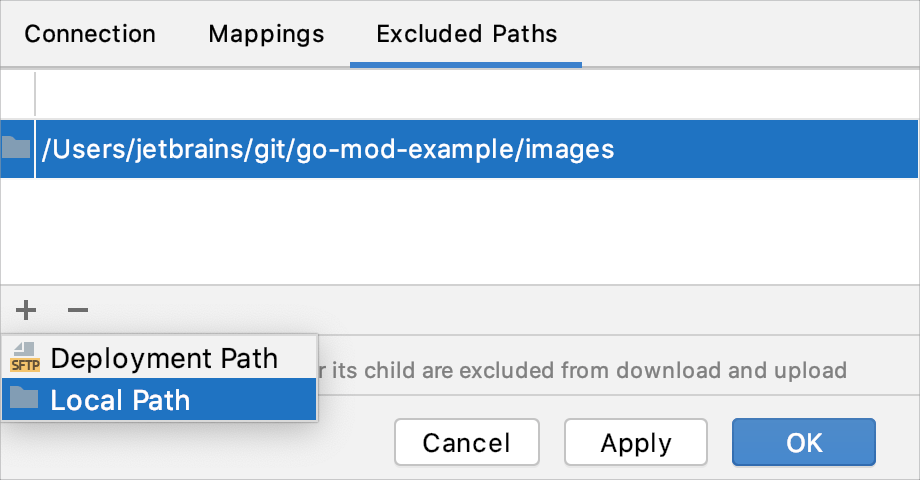Click the blank icon cell in the top row

point(17,95)
